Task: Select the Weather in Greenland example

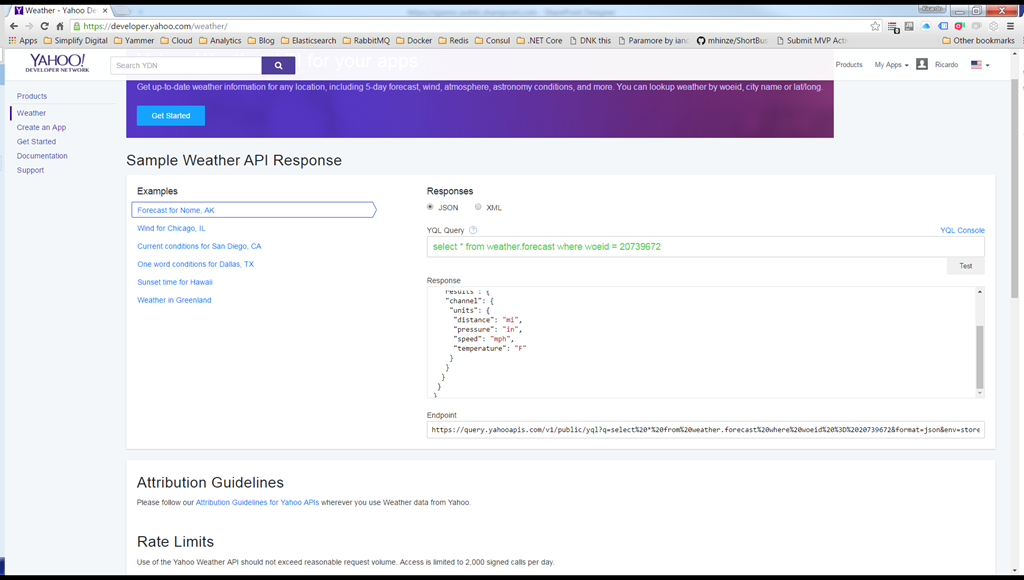Action: tap(174, 300)
